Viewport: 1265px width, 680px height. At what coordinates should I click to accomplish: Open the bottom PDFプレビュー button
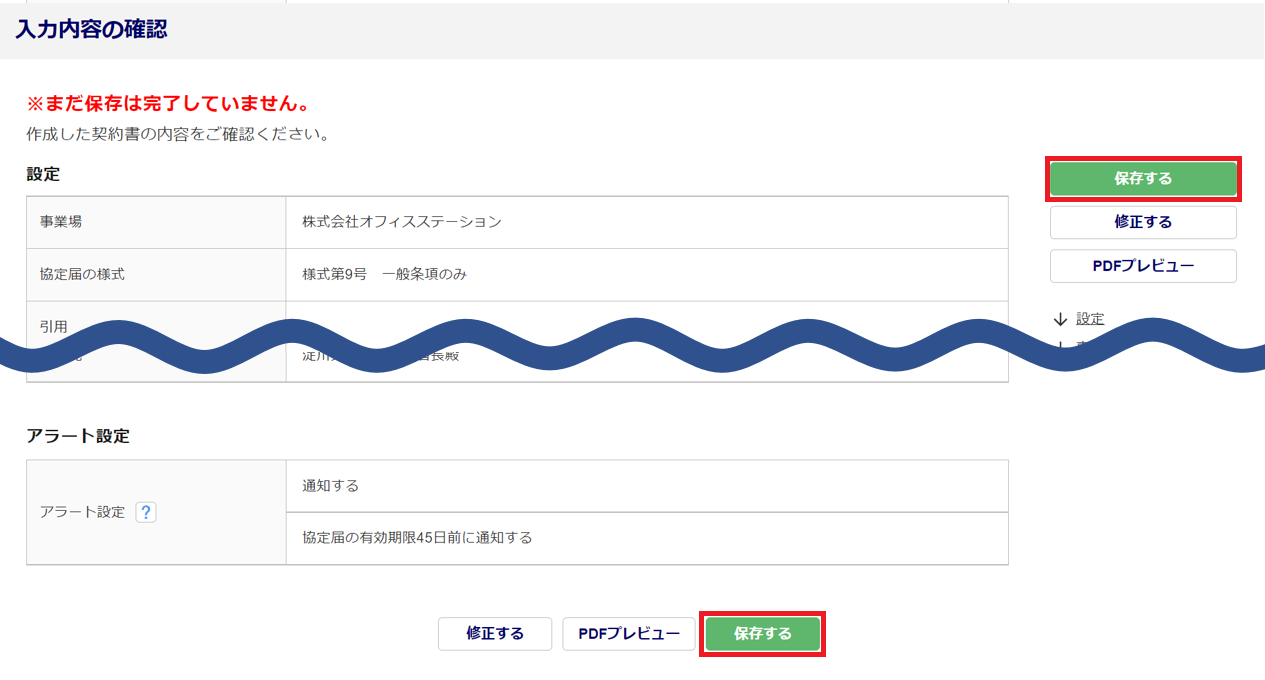(x=629, y=634)
